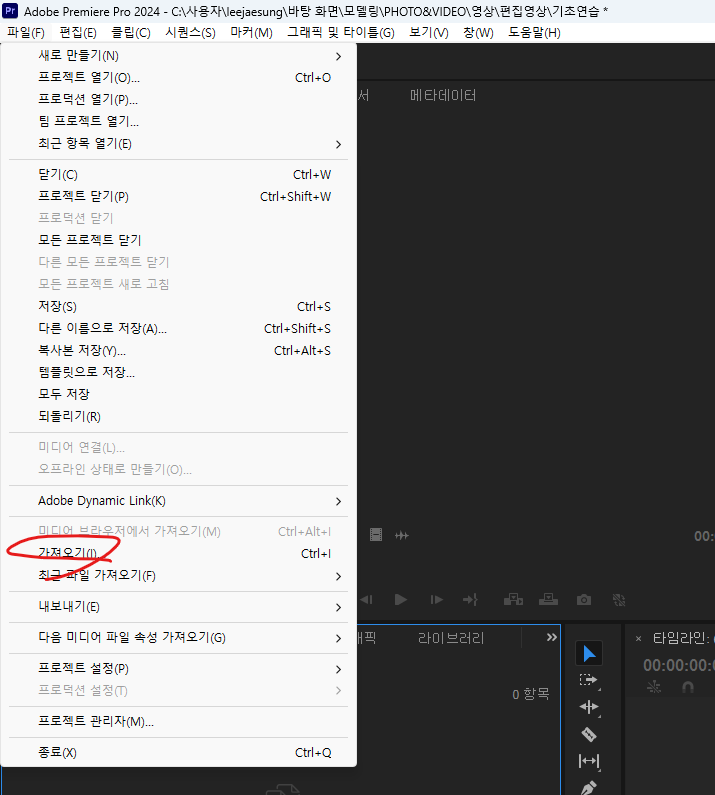
Task: Choose 저장(S) menu item
Action: tap(178, 306)
